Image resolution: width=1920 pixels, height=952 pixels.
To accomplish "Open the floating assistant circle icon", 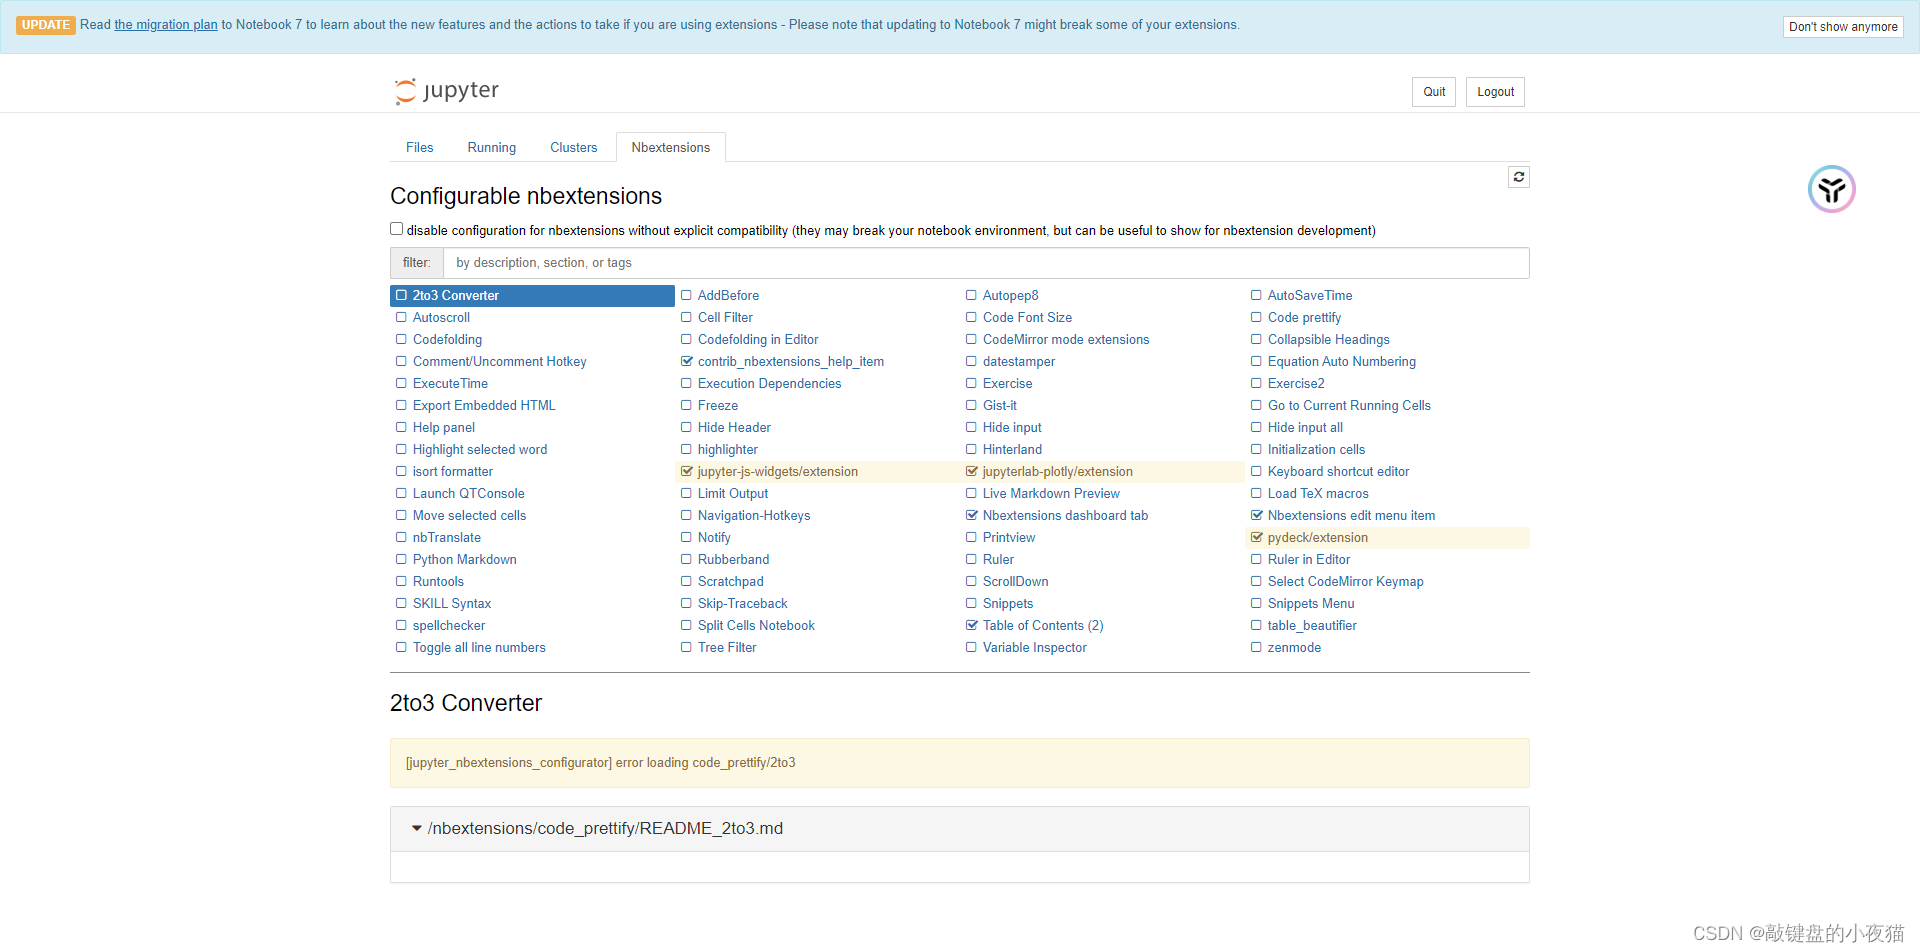I will click(x=1831, y=189).
